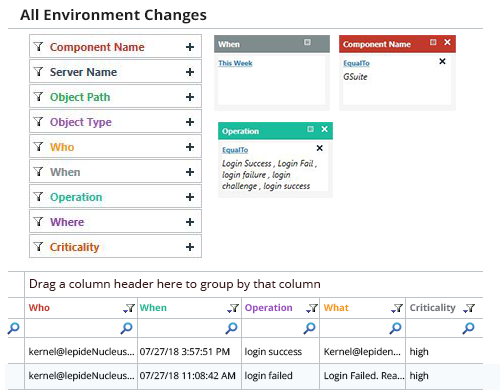Click EqualTo link in Operation filter
500x390 pixels.
(235, 150)
